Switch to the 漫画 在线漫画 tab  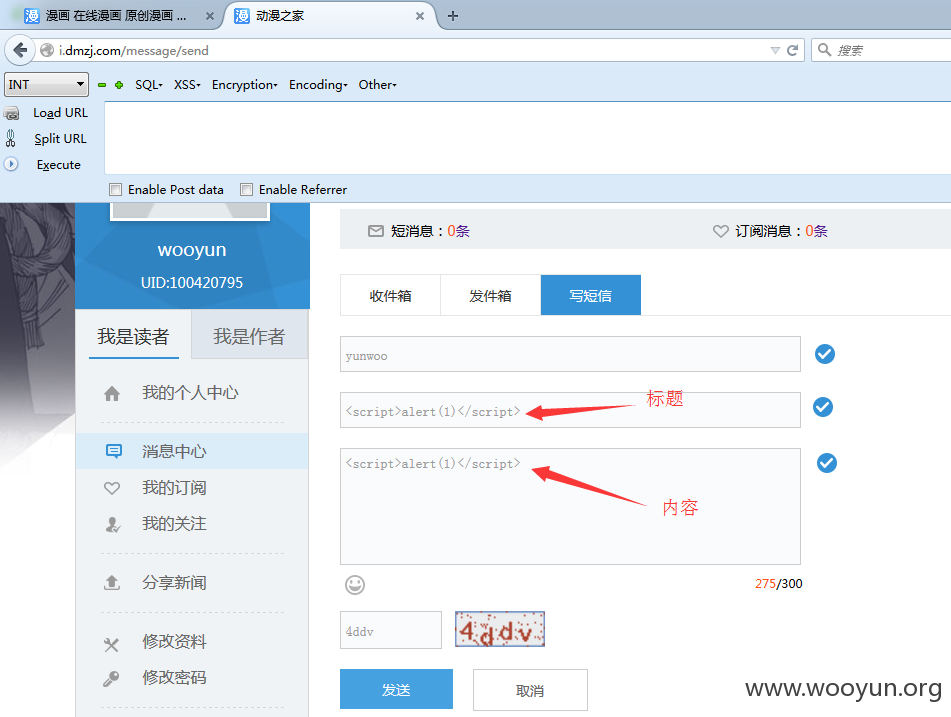pyautogui.click(x=113, y=16)
